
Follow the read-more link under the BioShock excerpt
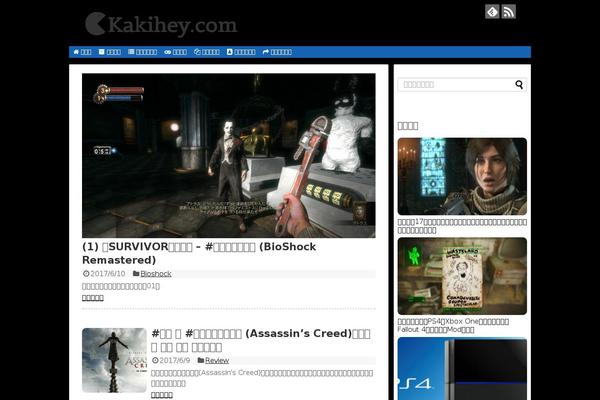[93, 298]
